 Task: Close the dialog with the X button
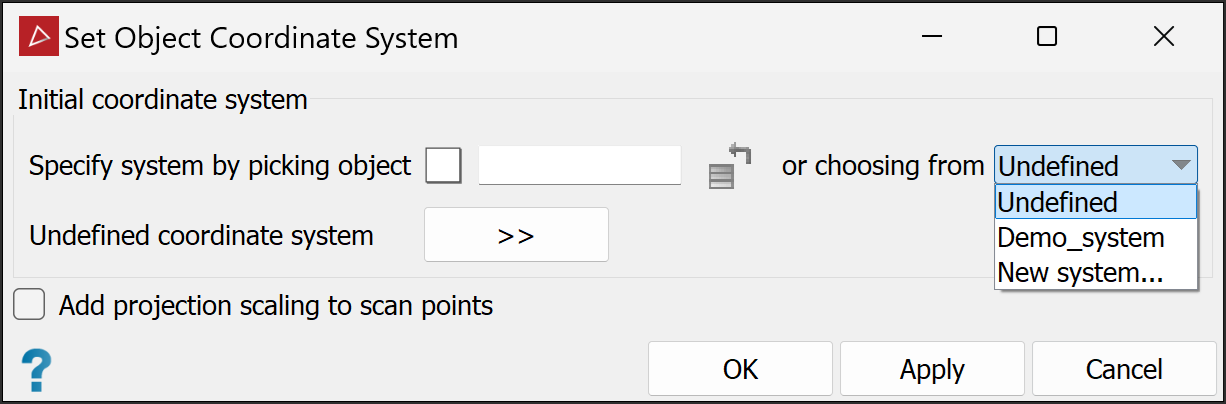[x=1163, y=37]
